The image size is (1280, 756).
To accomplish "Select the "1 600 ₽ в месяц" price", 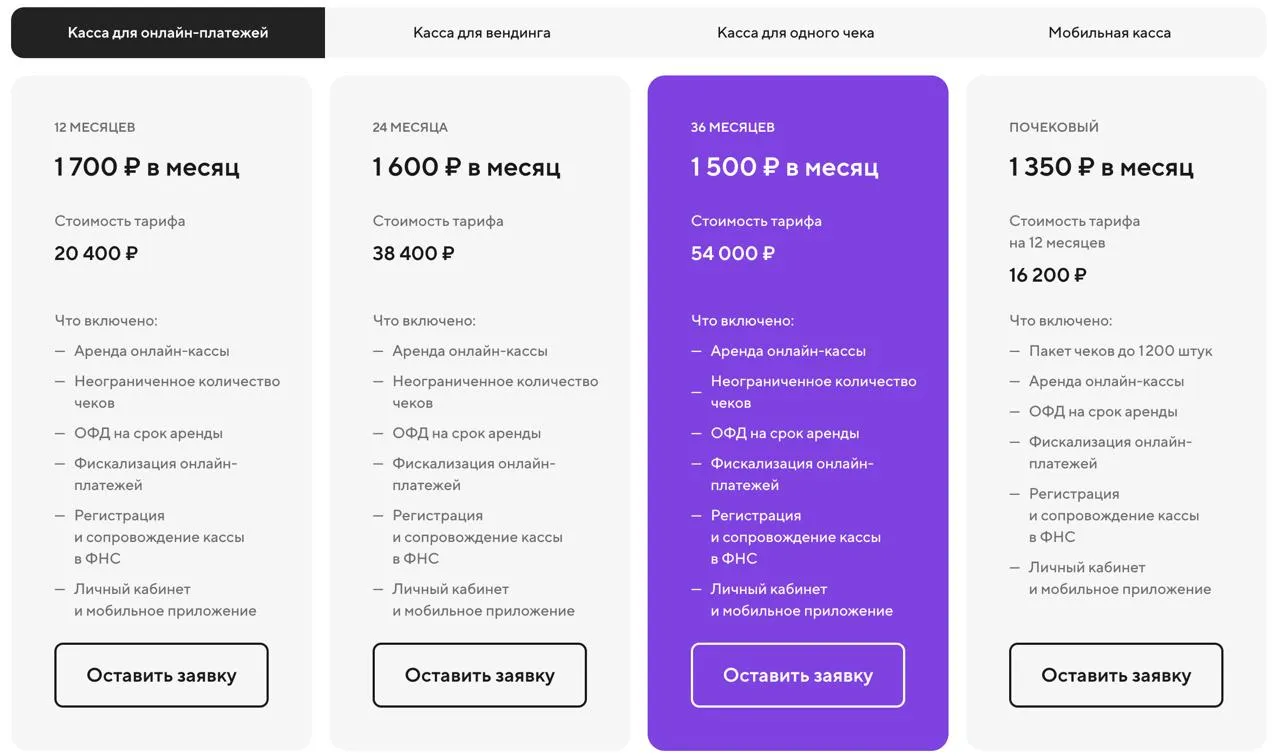I will (466, 167).
